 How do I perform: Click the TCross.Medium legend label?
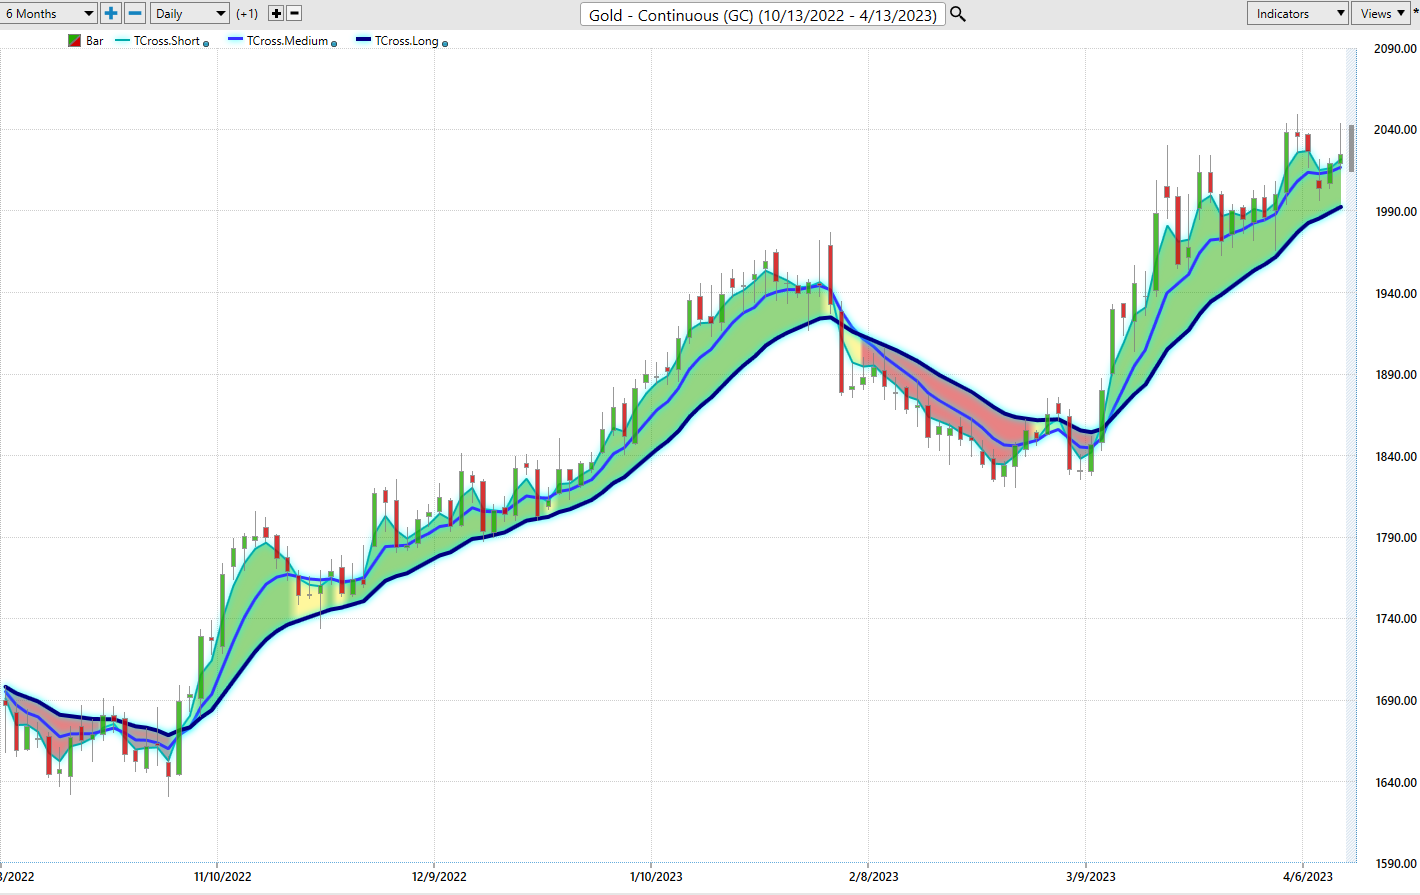[288, 41]
